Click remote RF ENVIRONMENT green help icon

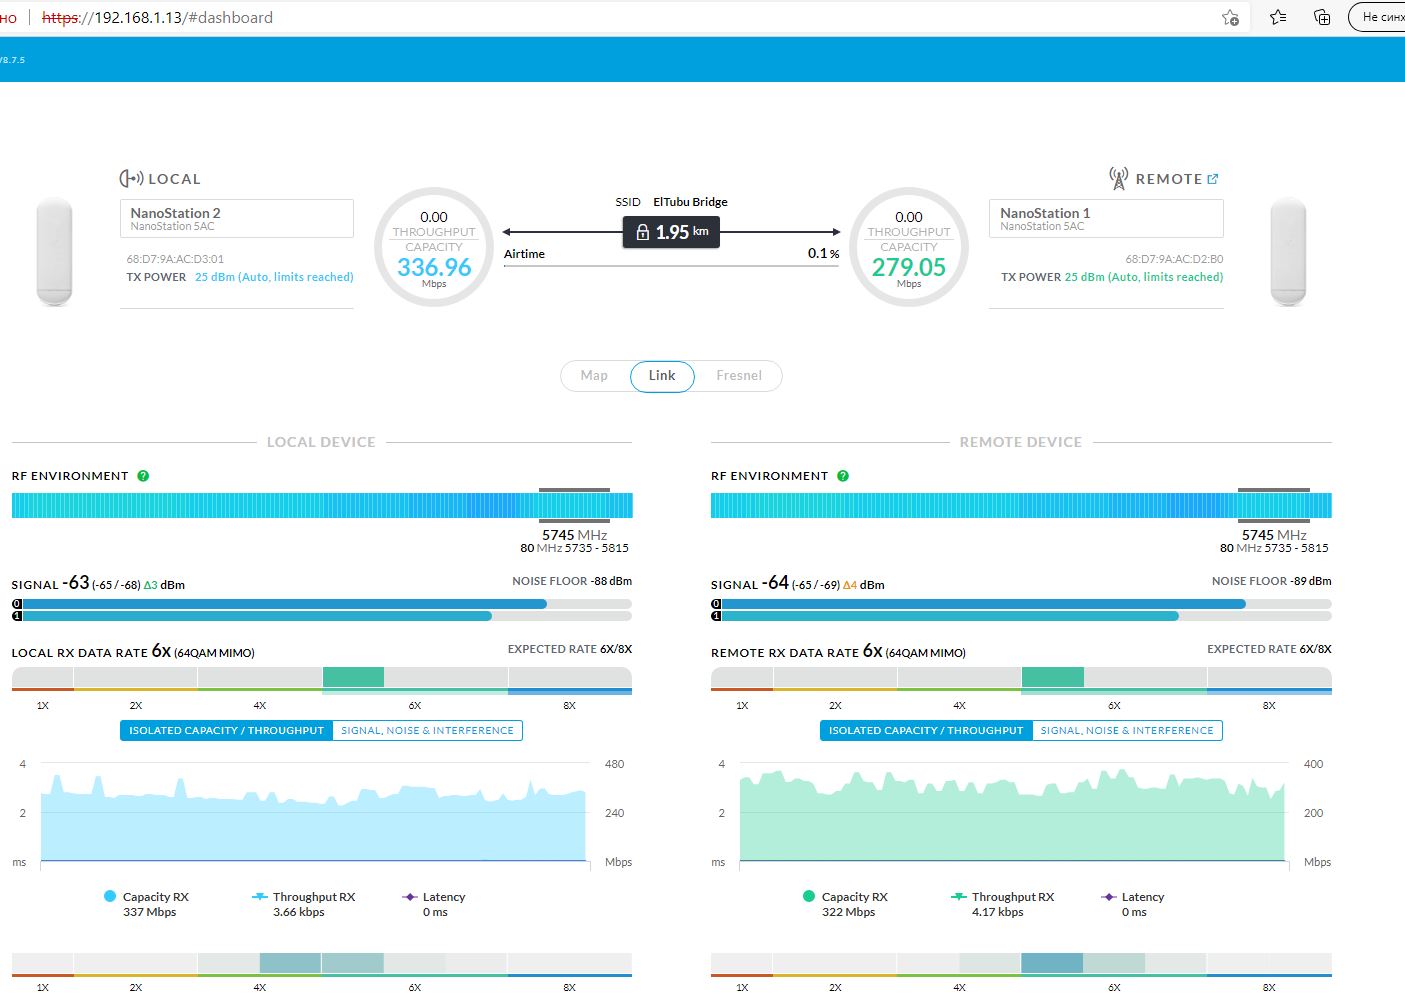[x=843, y=476]
